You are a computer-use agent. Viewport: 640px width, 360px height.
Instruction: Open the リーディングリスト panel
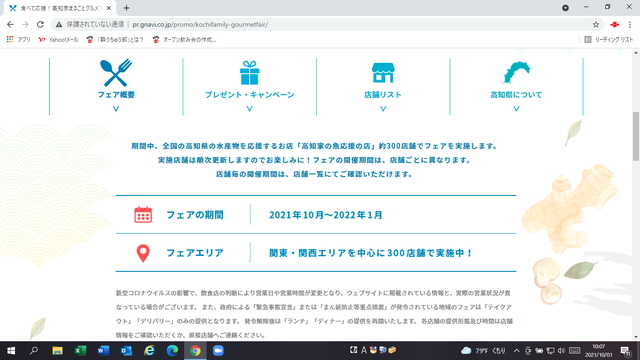coord(609,40)
